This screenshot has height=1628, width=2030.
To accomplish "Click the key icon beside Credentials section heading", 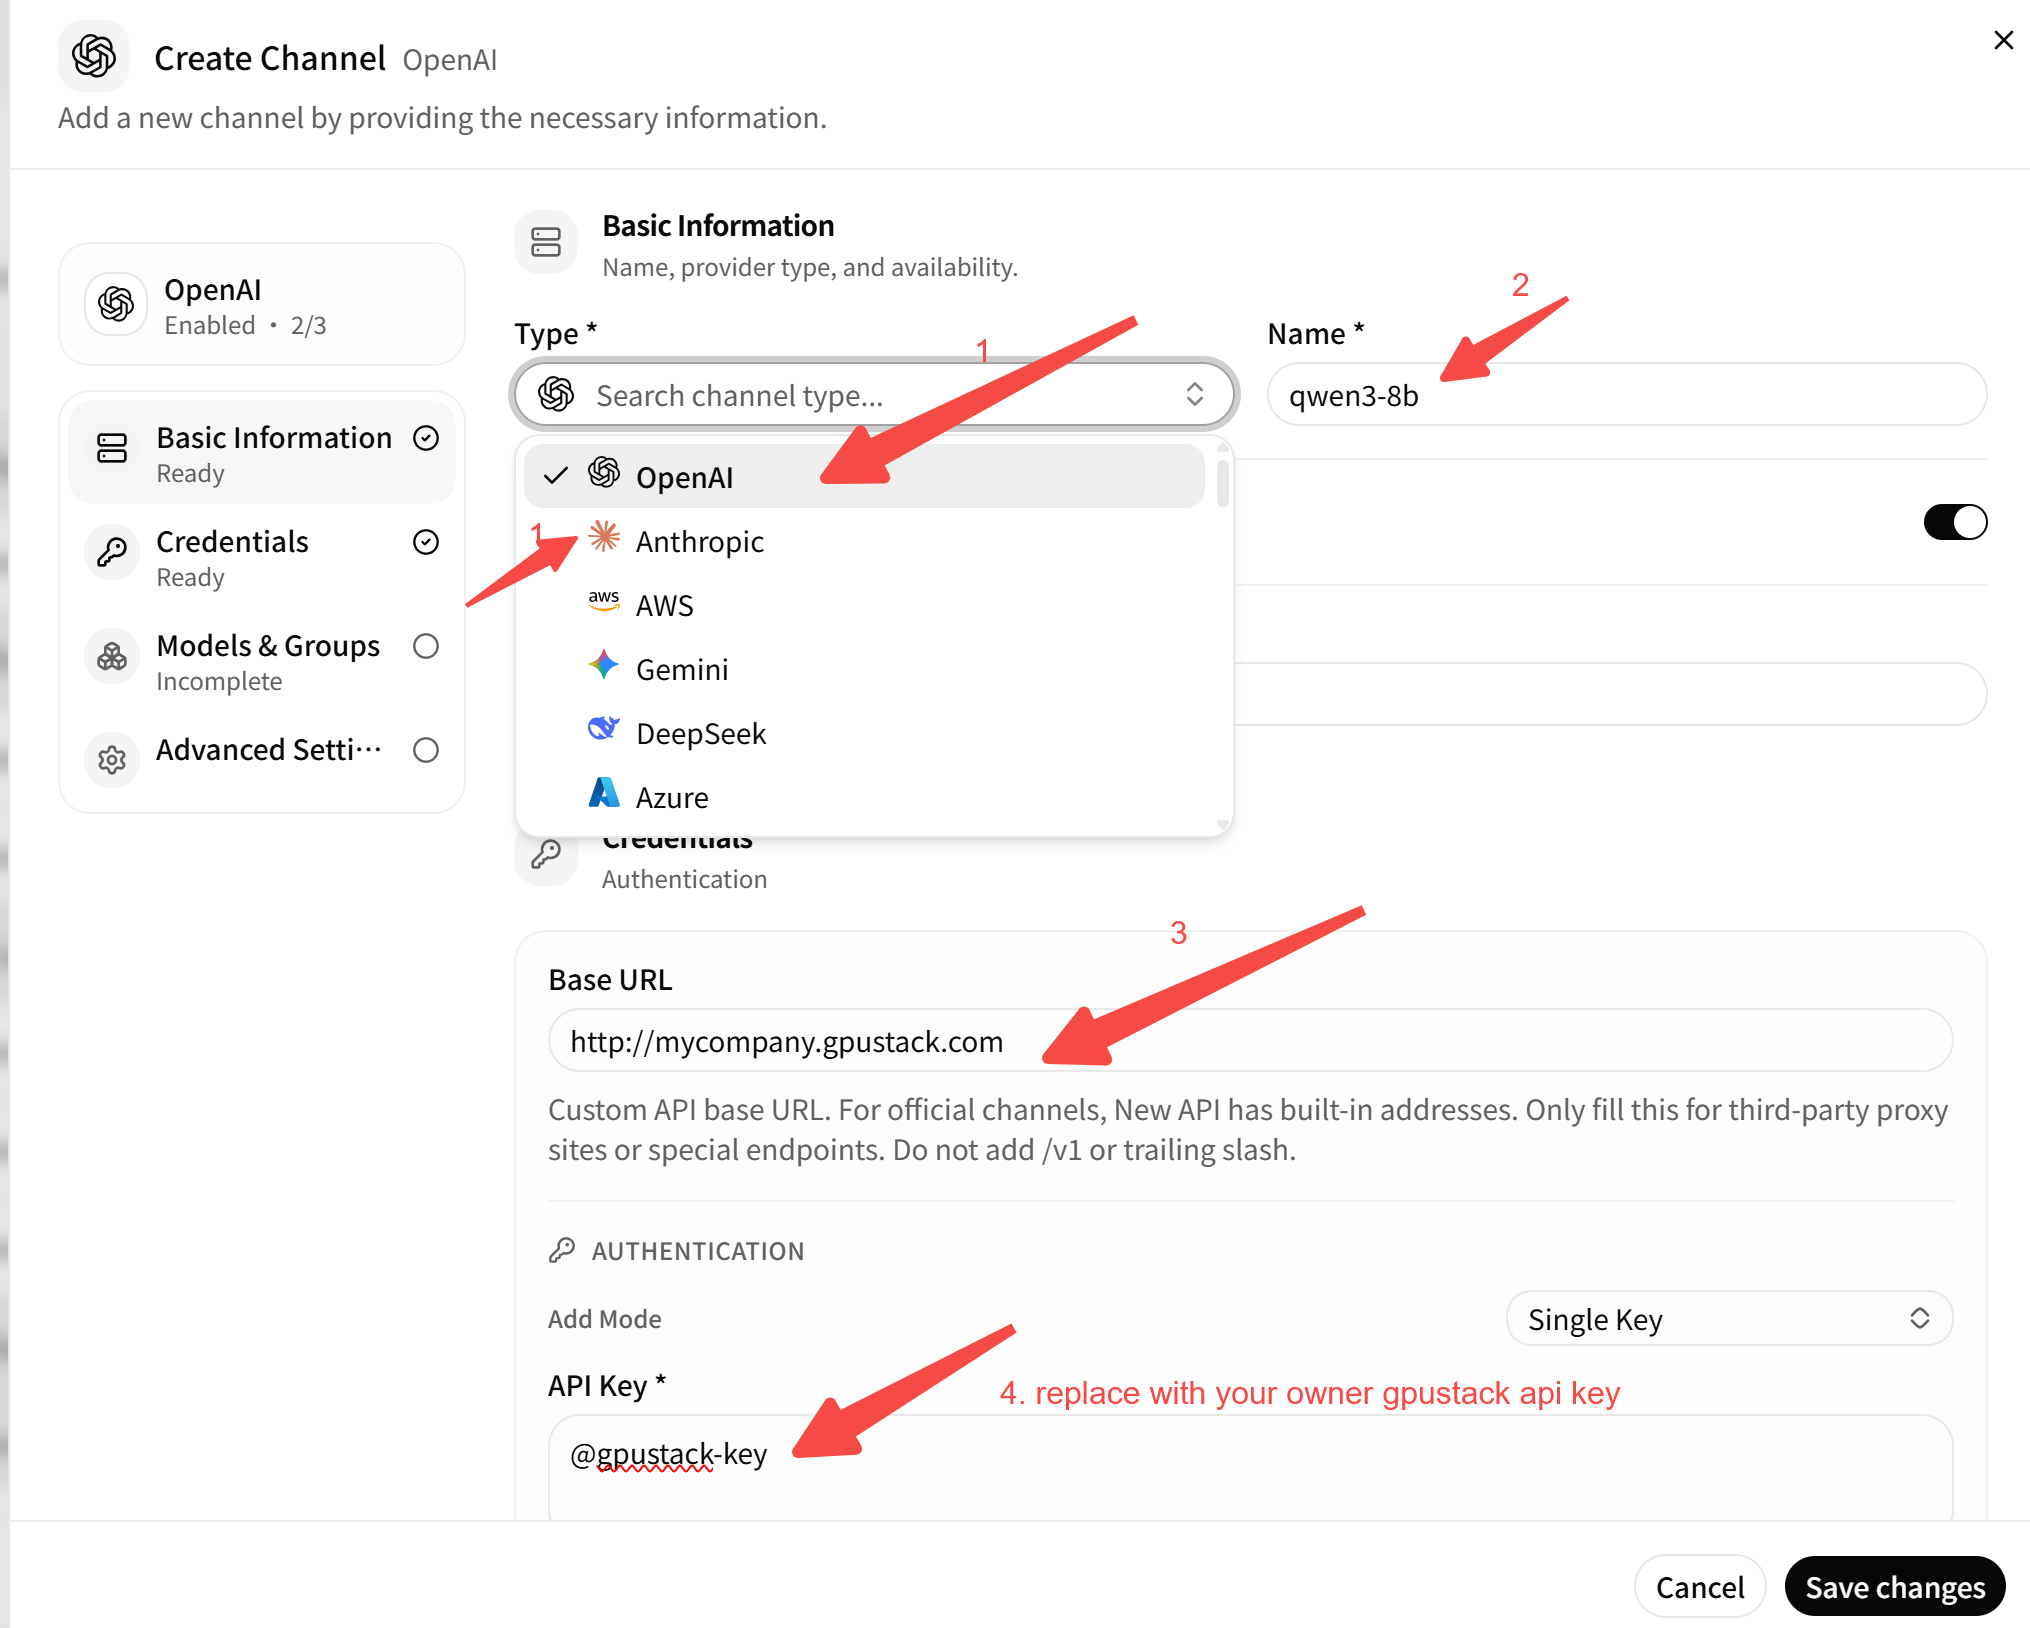I will (546, 854).
